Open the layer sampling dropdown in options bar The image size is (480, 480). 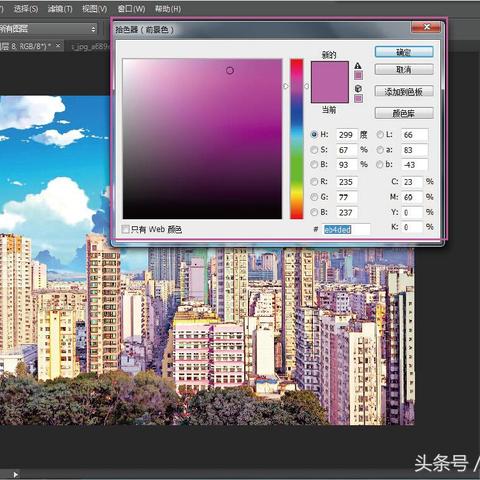coord(49,29)
